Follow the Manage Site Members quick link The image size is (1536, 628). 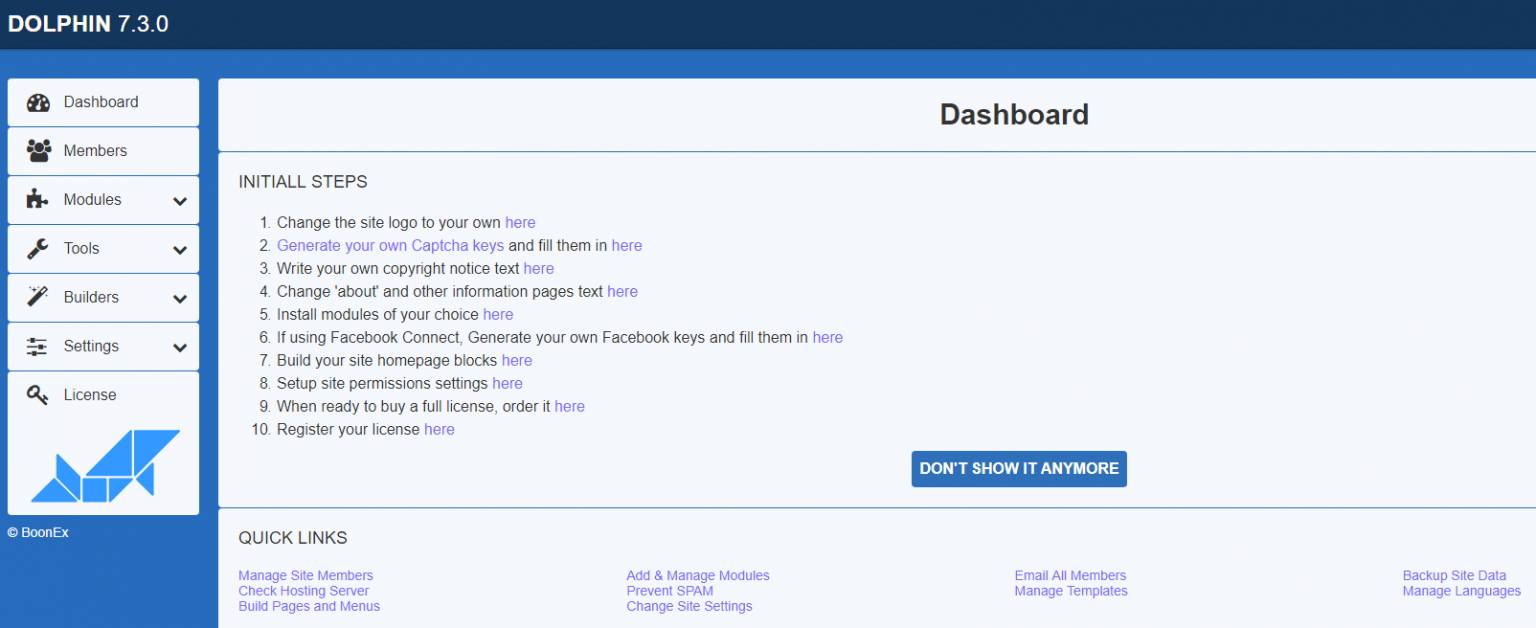[x=305, y=575]
